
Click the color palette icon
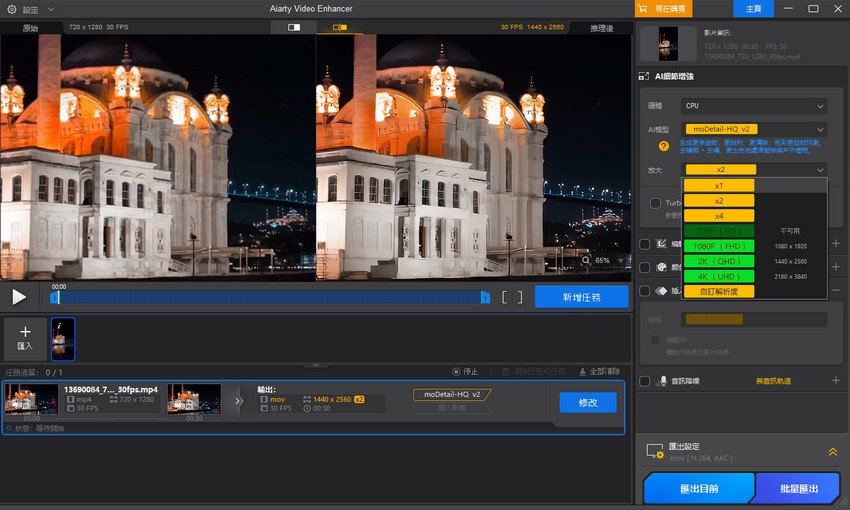point(661,267)
